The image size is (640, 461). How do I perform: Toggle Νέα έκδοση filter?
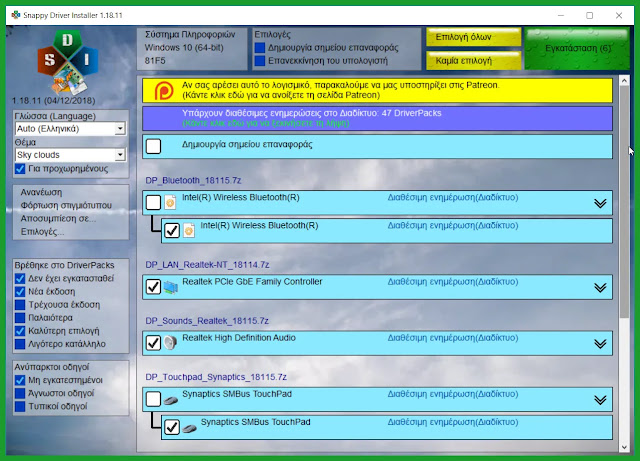pos(20,292)
